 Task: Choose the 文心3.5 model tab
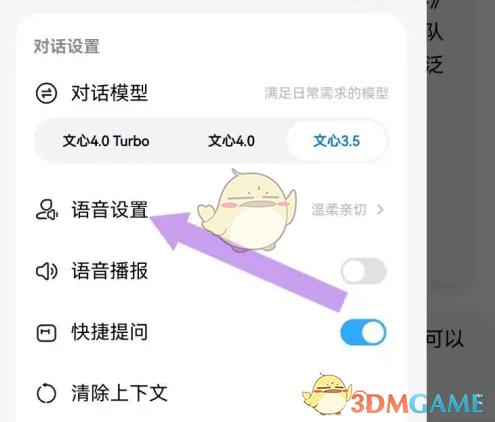point(337,141)
